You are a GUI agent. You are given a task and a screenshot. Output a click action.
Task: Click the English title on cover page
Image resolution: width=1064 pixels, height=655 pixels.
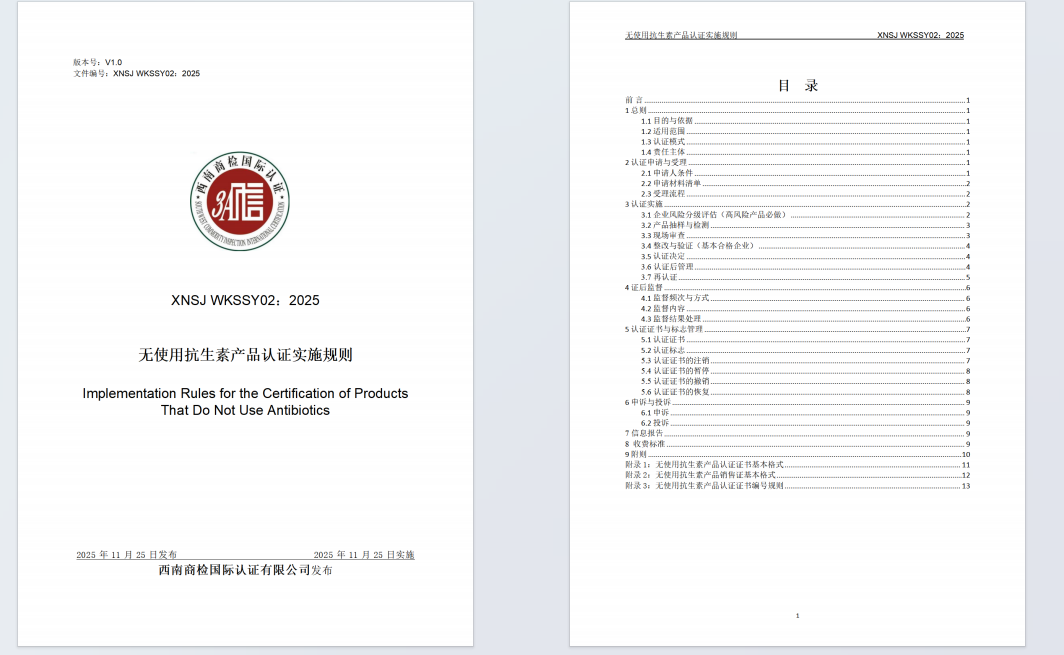click(245, 402)
